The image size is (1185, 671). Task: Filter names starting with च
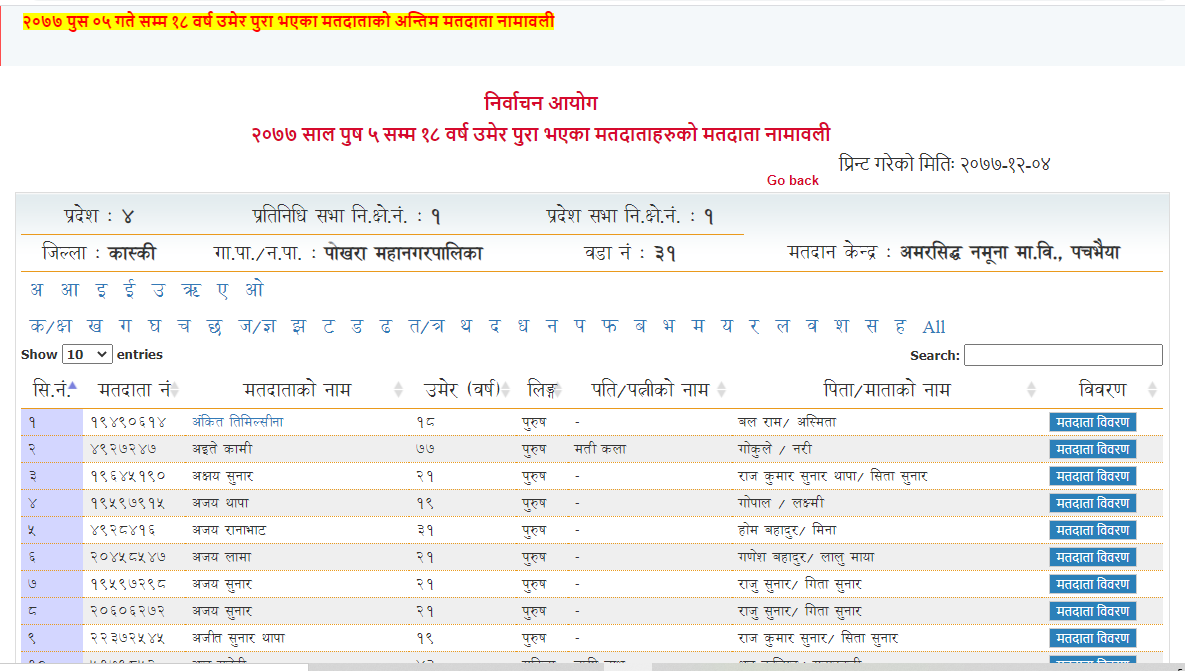[x=184, y=326]
